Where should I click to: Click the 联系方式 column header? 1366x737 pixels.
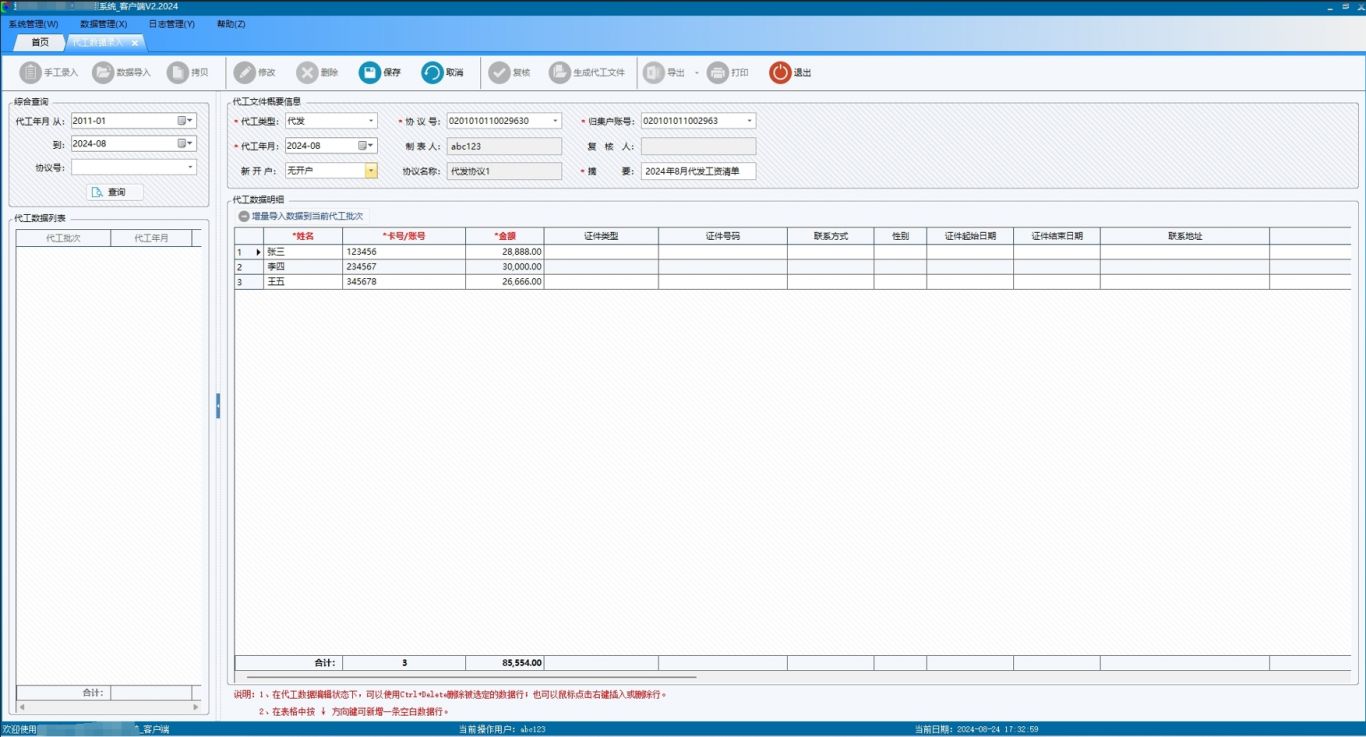[830, 236]
